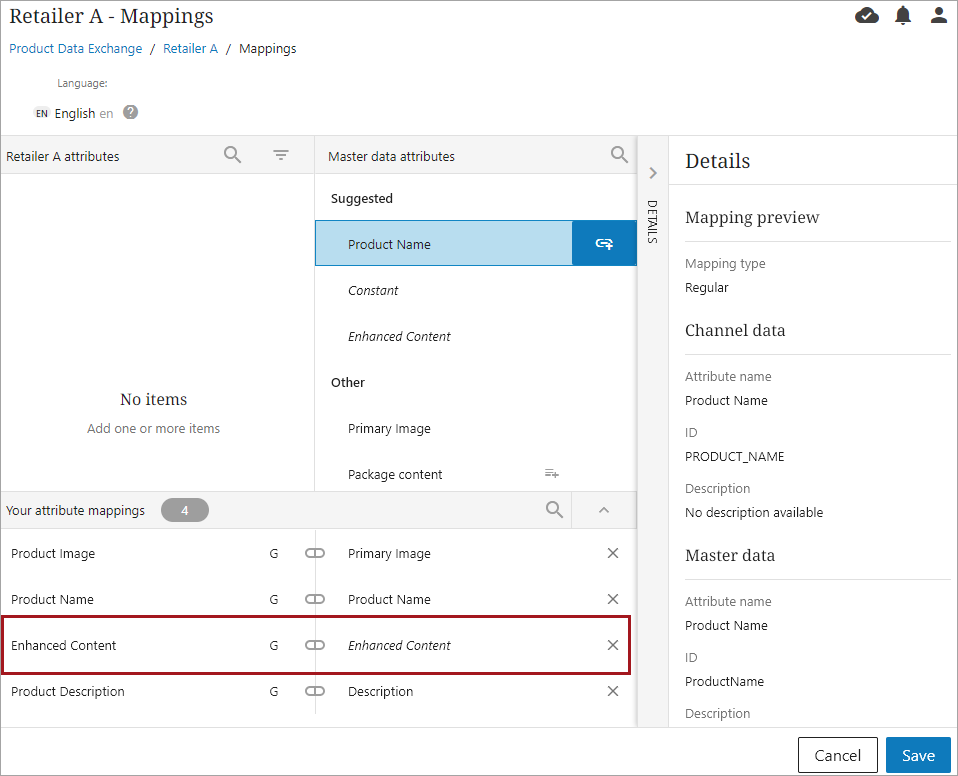Collapse the attribute mappings section
The height and width of the screenshot is (776, 958).
tap(603, 510)
